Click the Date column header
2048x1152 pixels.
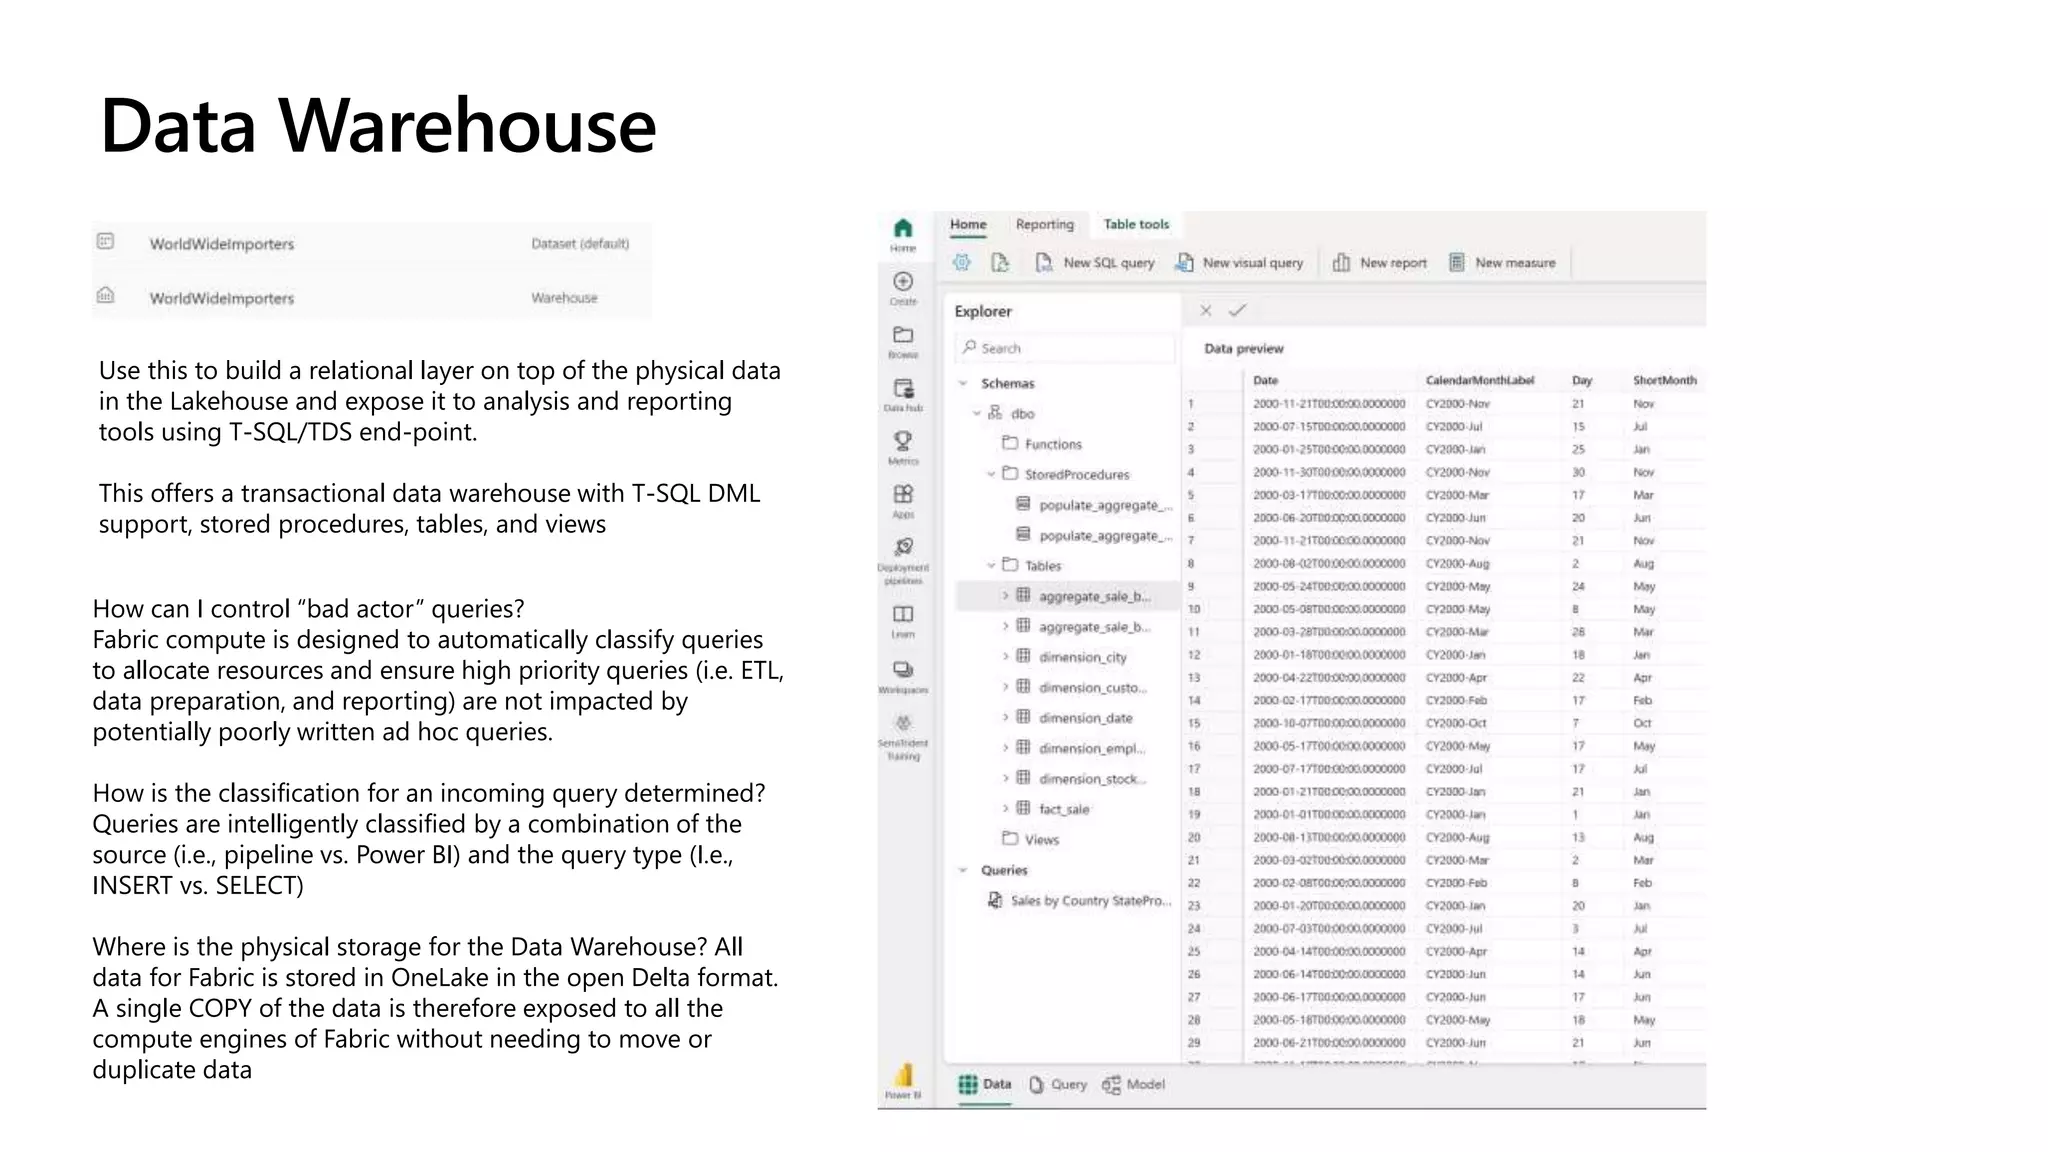(x=1266, y=380)
